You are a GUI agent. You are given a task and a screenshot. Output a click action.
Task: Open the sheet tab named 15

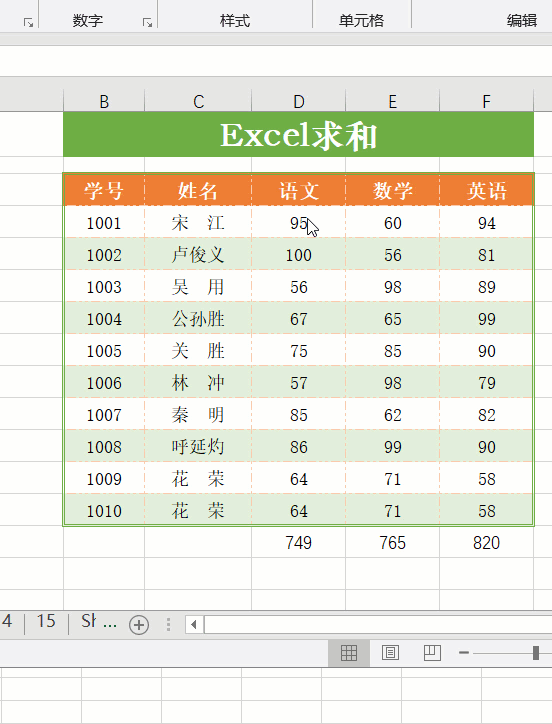(x=46, y=621)
